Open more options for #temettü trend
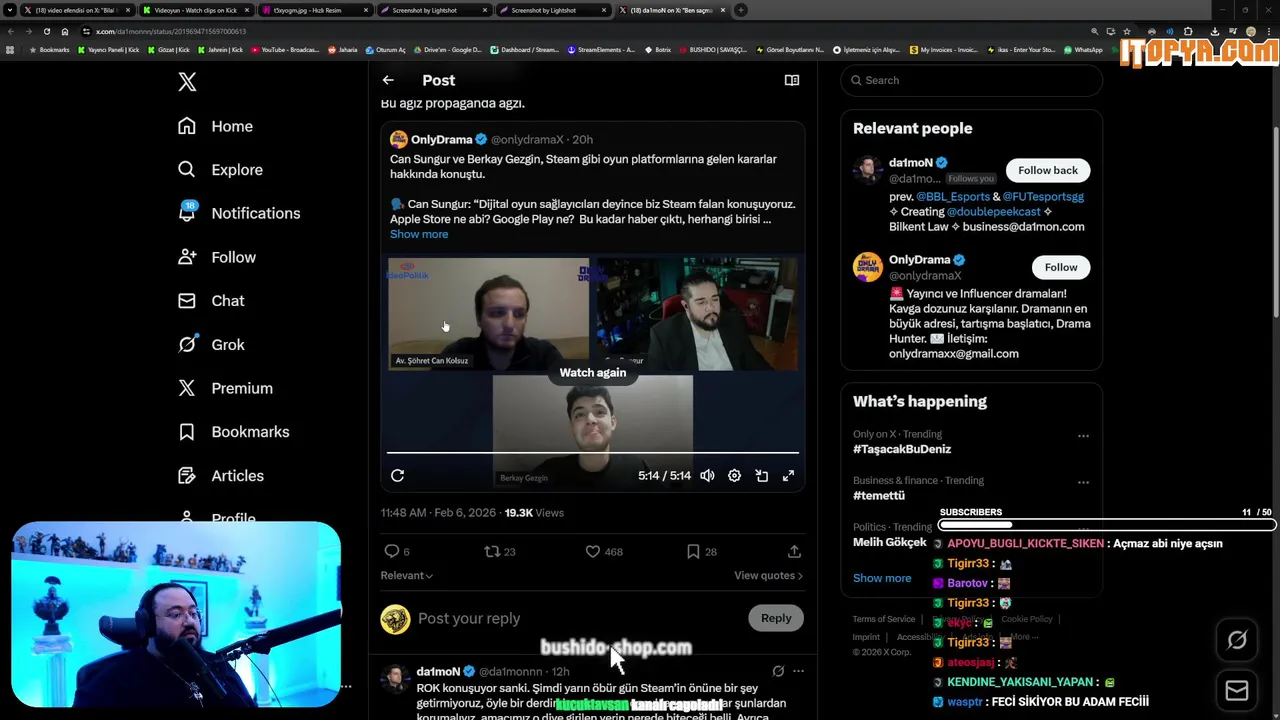Screen dimensions: 1280x720 click(1083, 482)
